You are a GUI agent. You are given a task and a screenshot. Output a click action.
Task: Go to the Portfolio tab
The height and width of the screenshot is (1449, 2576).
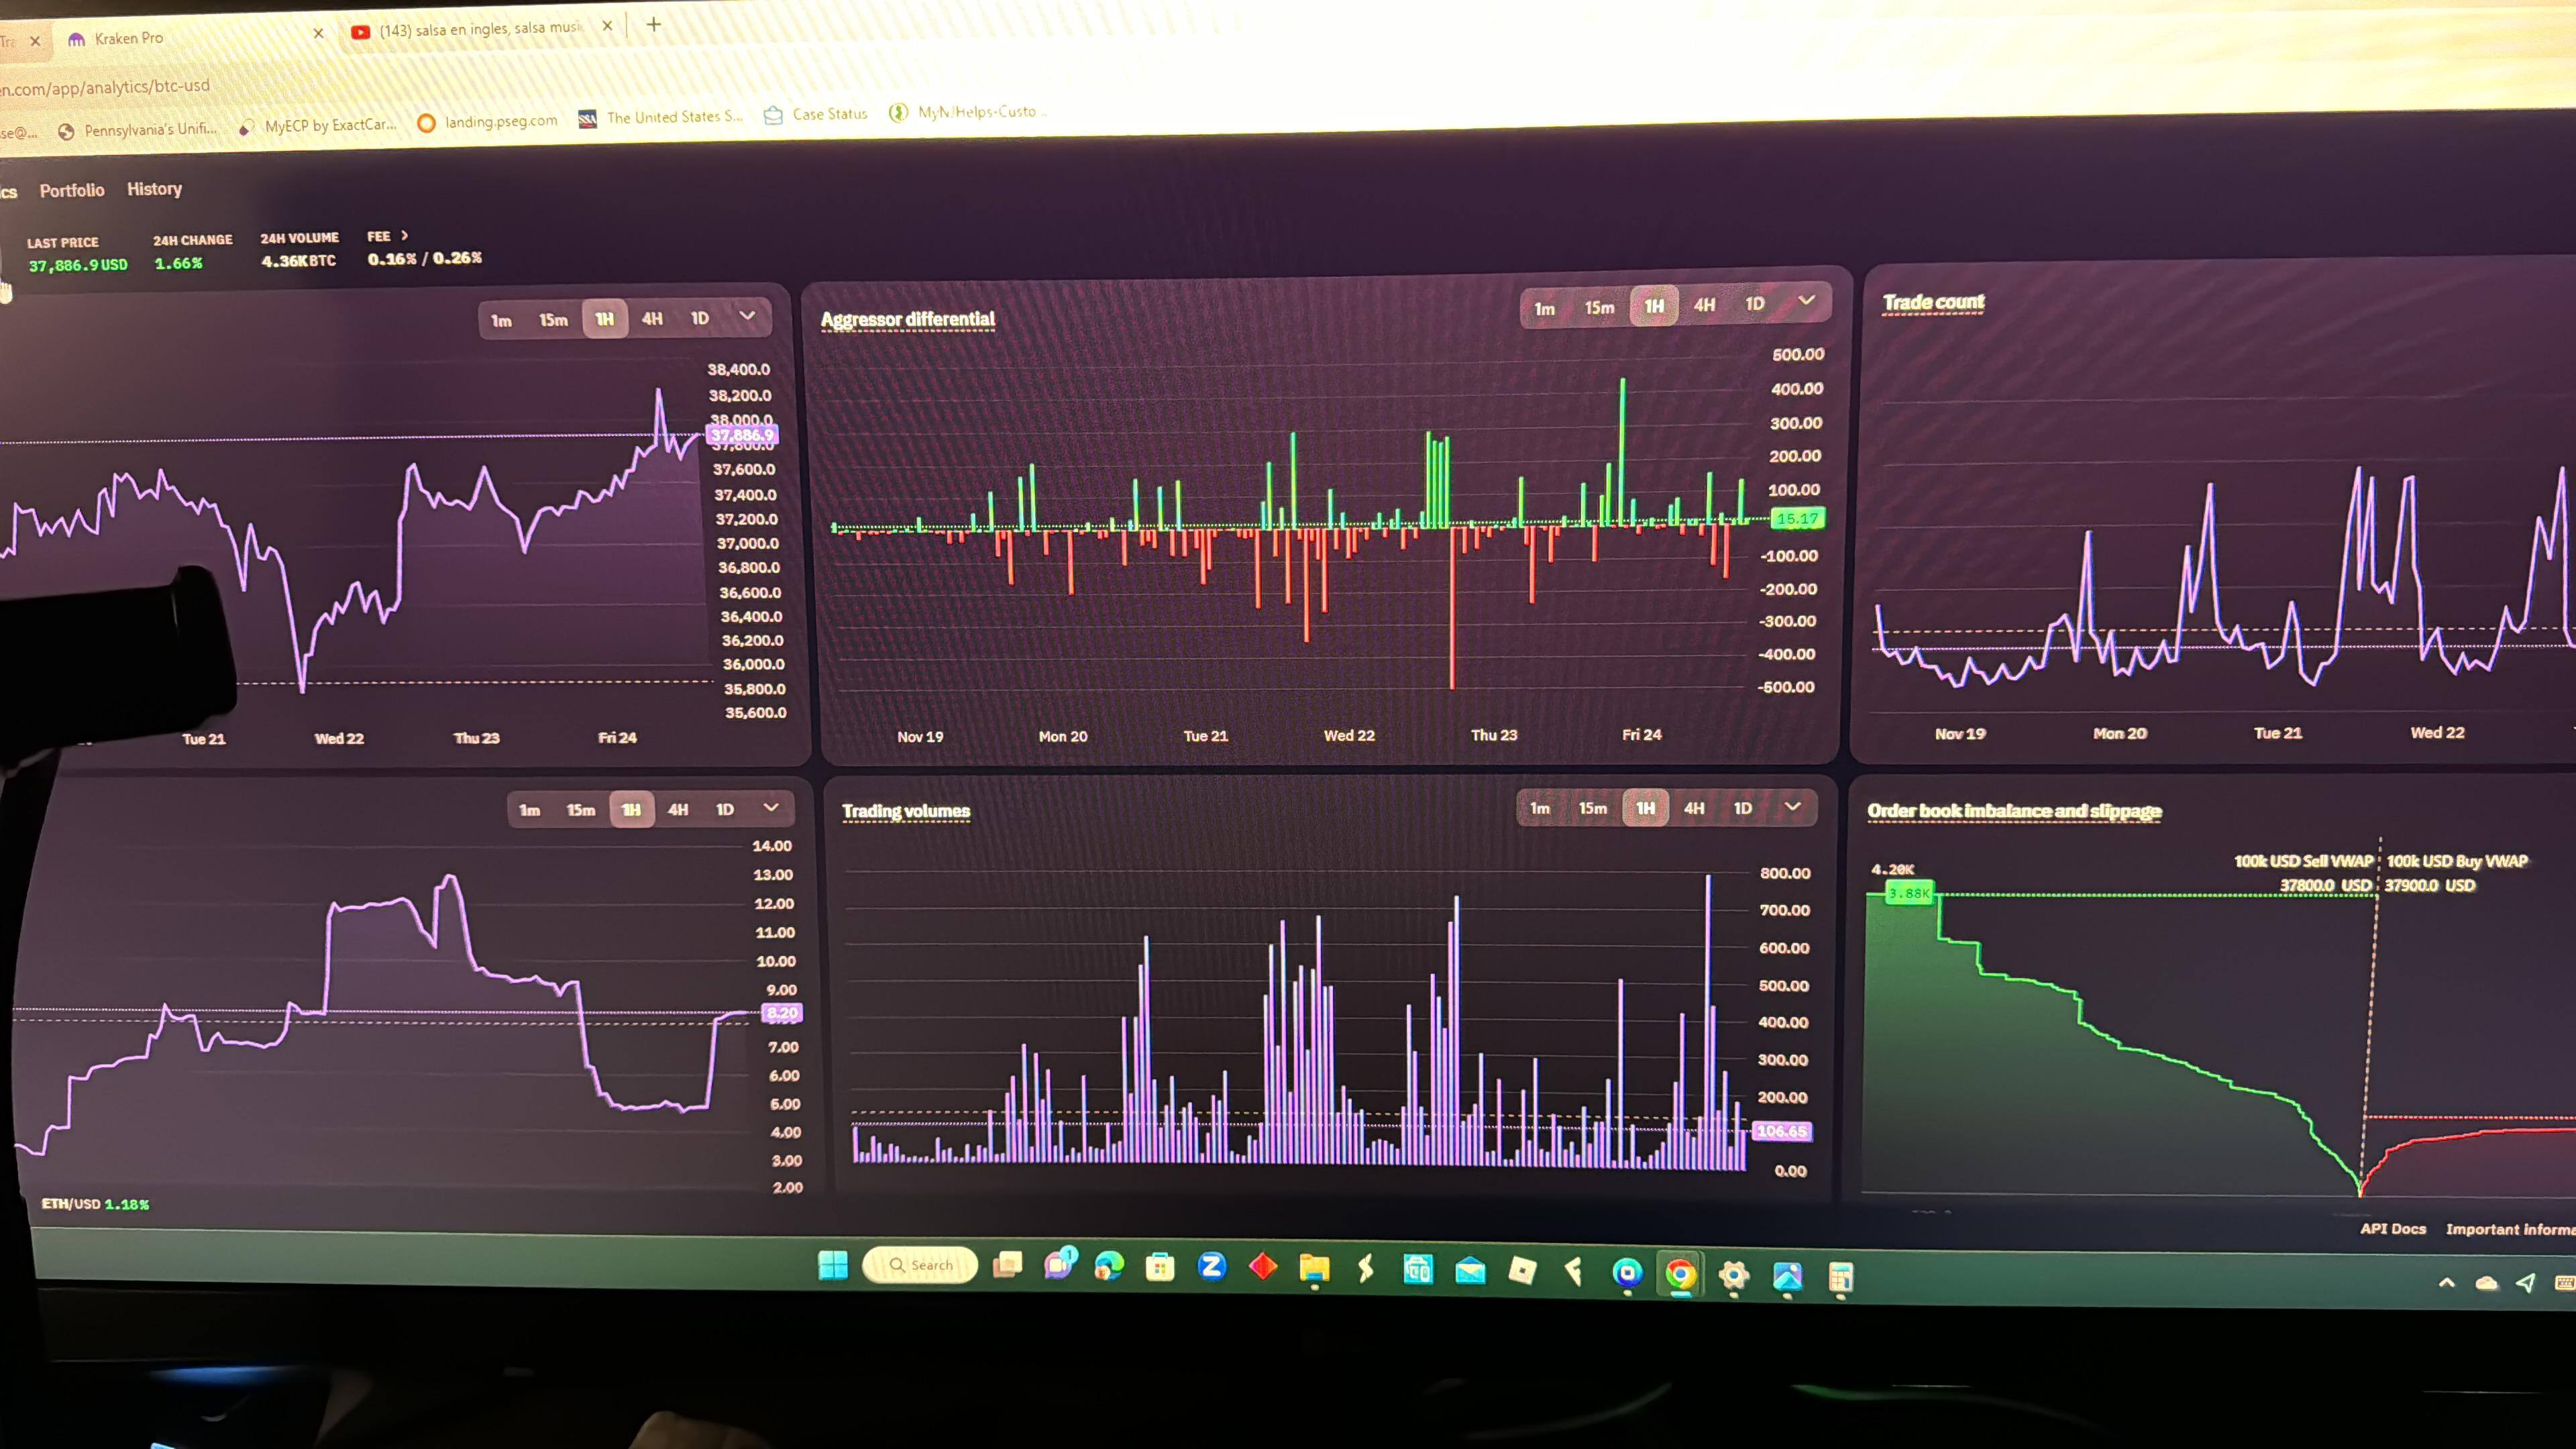[x=72, y=190]
